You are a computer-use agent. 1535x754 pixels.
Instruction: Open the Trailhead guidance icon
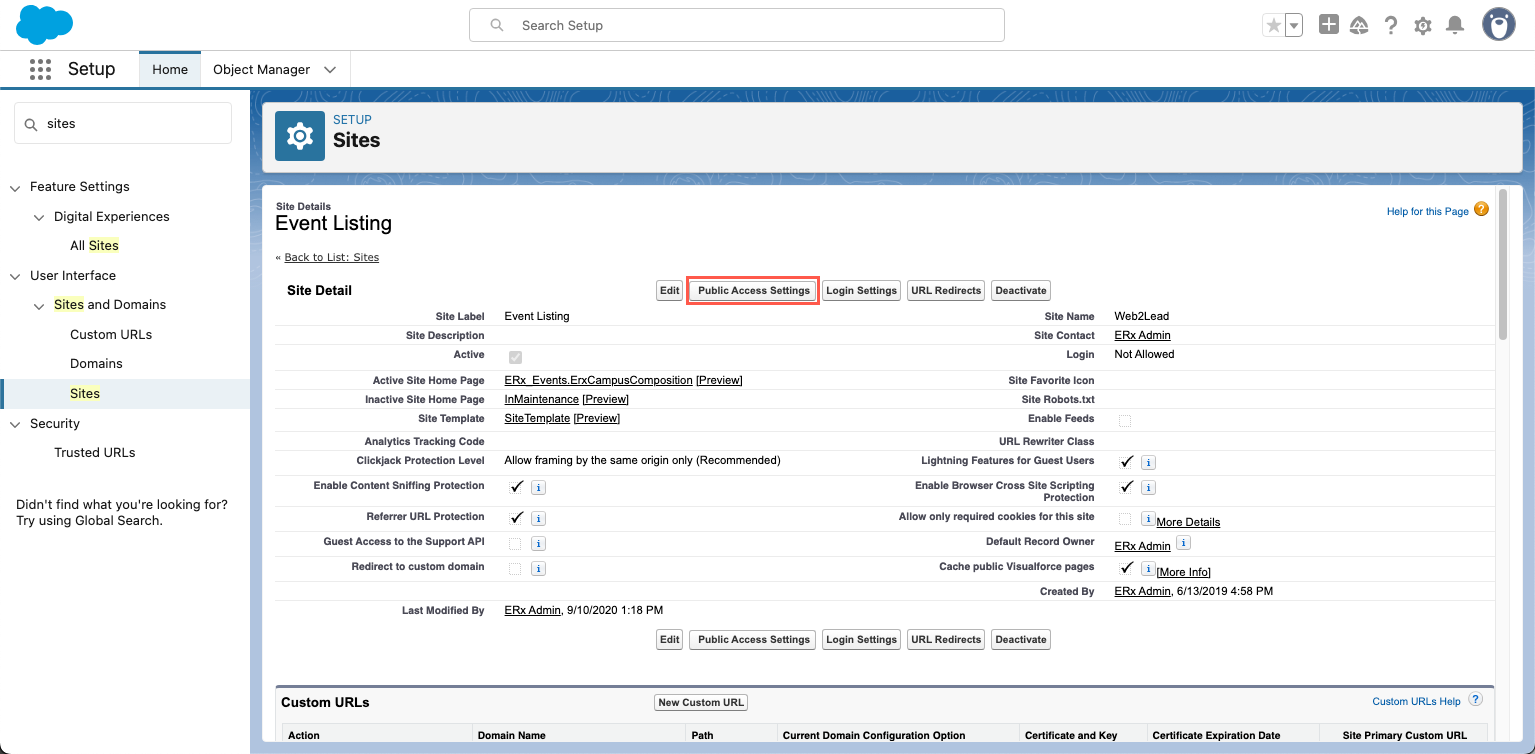coord(1359,26)
